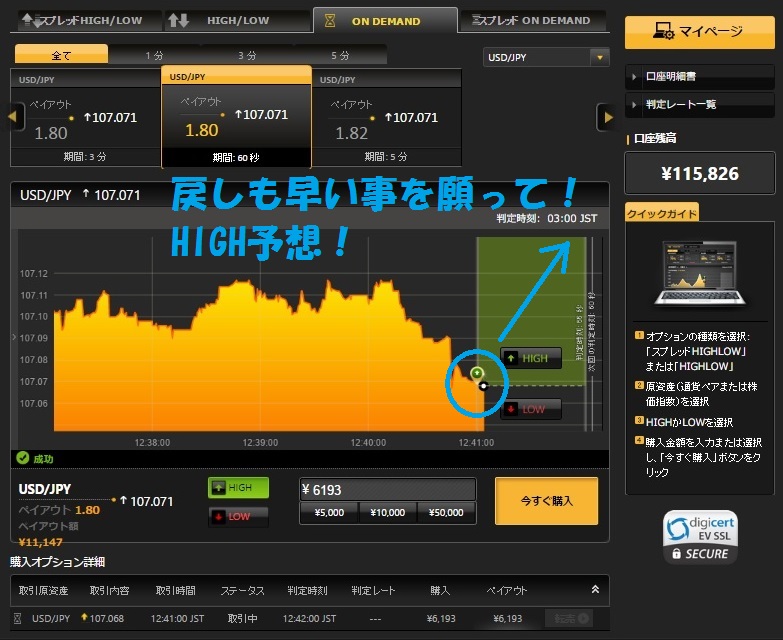
Task: Expand the 判定レート一覧 section
Action: pyautogui.click(x=699, y=104)
